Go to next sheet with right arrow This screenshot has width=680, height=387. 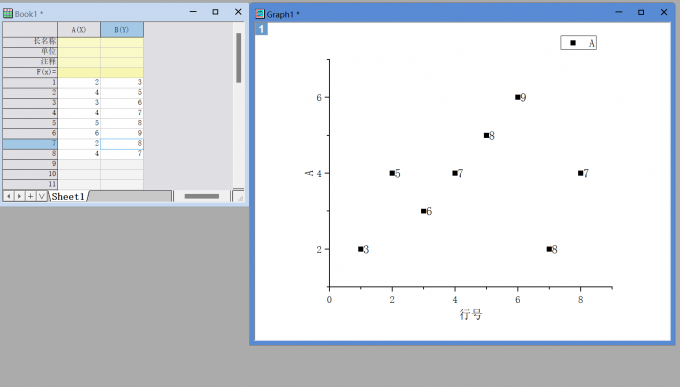[x=19, y=197]
